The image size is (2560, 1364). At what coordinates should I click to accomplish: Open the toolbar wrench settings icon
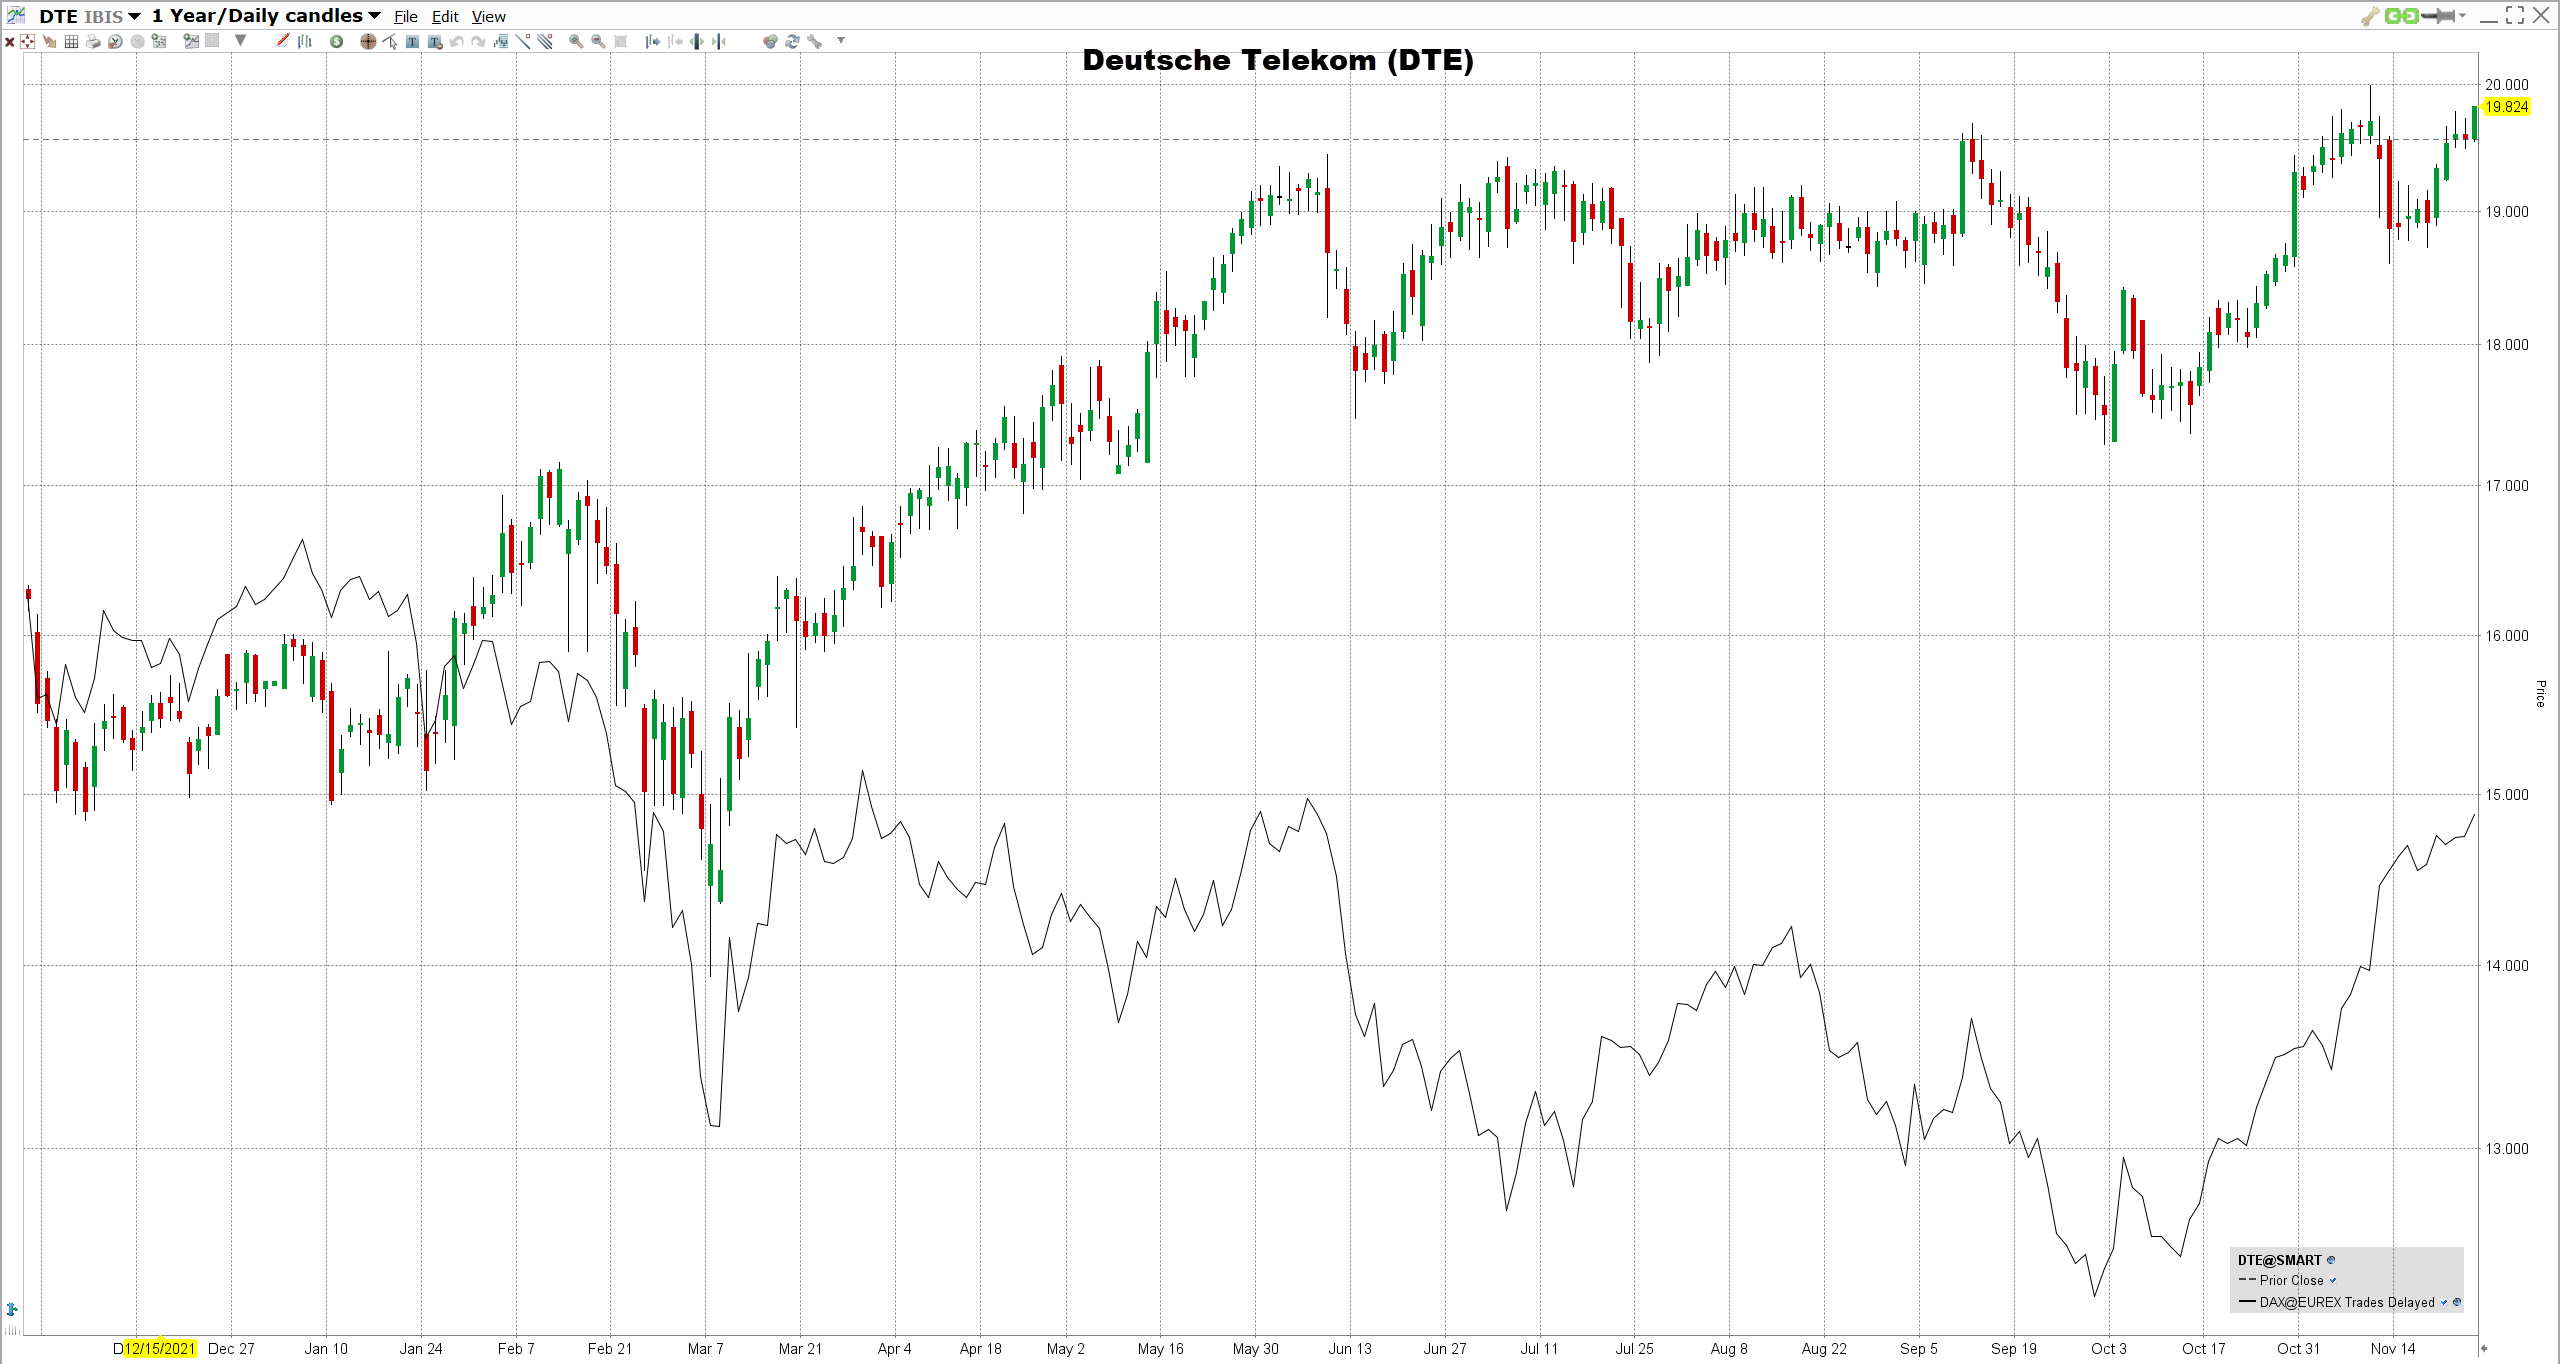pyautogui.click(x=814, y=41)
